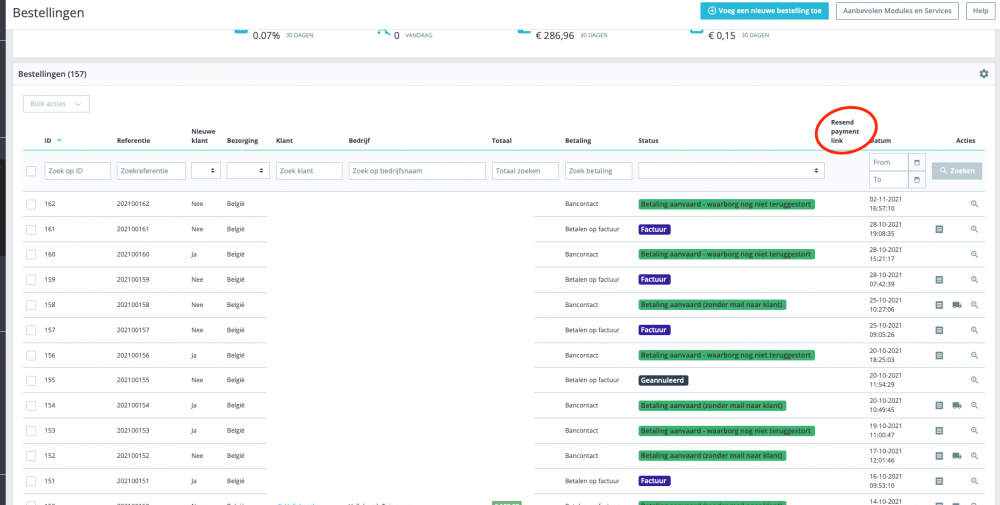The width and height of the screenshot is (1000, 505).
Task: Tick the checkbox for order 162
Action: 31,204
